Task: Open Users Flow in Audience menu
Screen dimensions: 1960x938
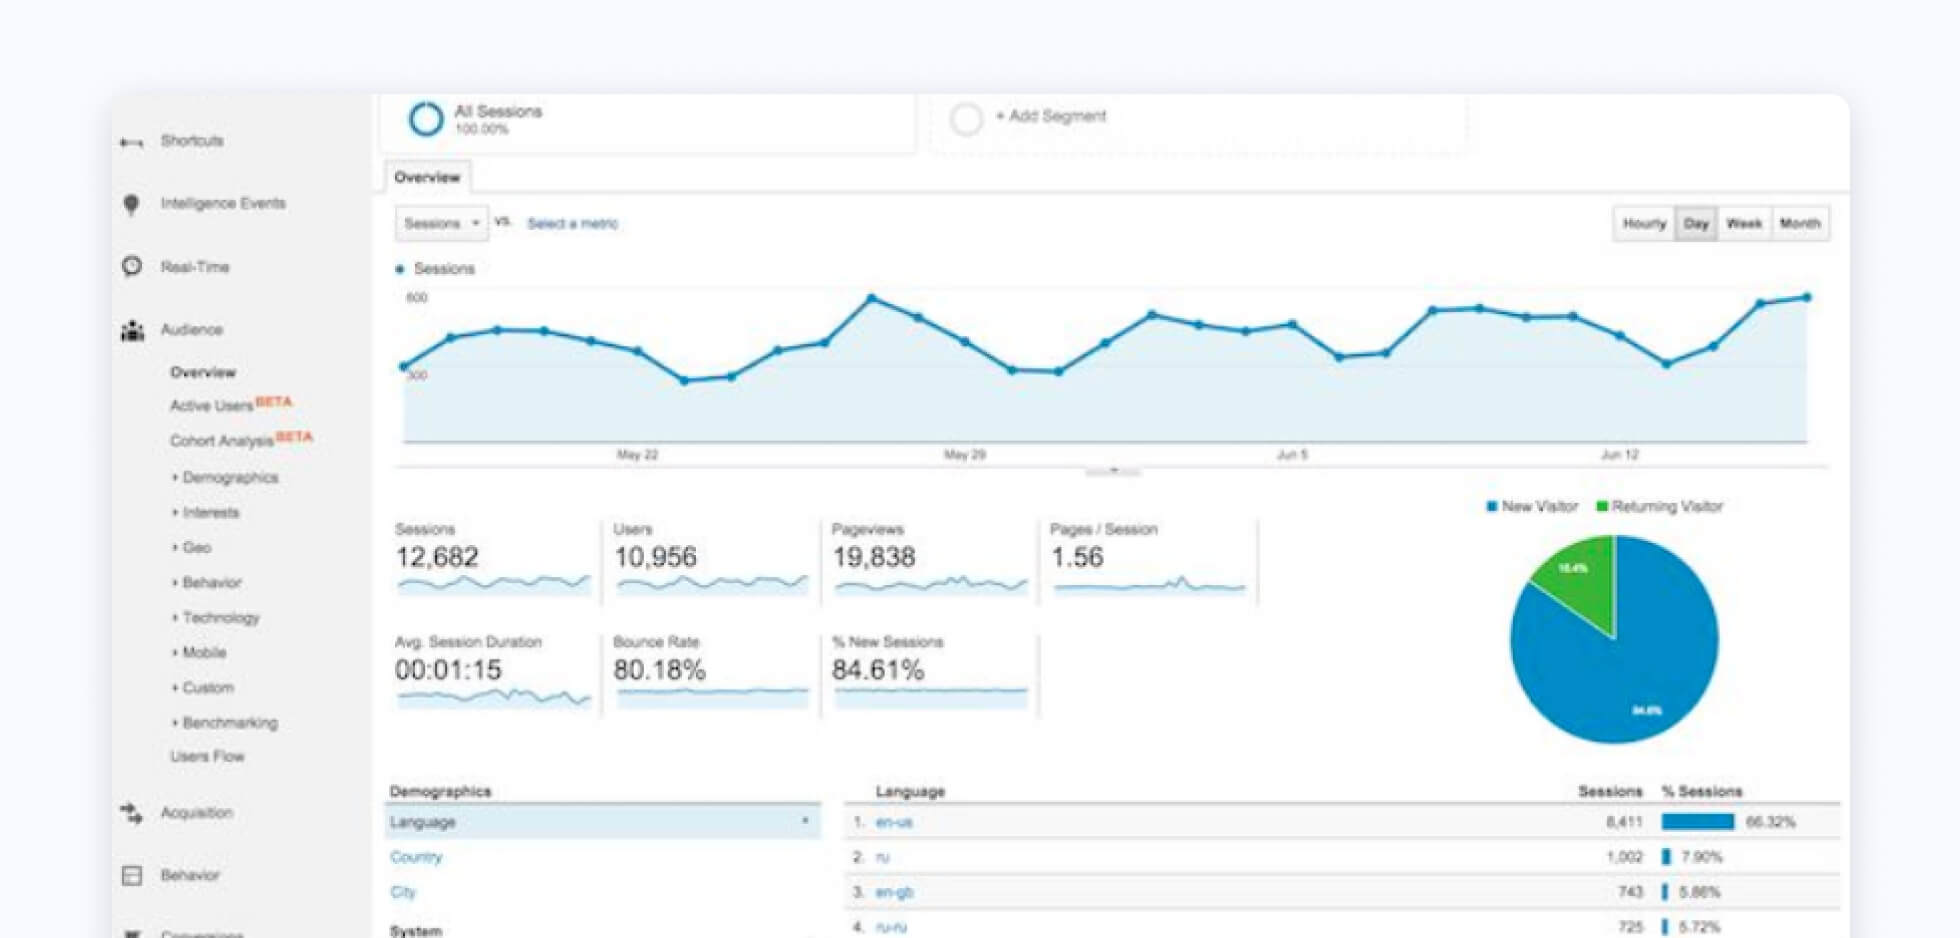Action: [207, 757]
